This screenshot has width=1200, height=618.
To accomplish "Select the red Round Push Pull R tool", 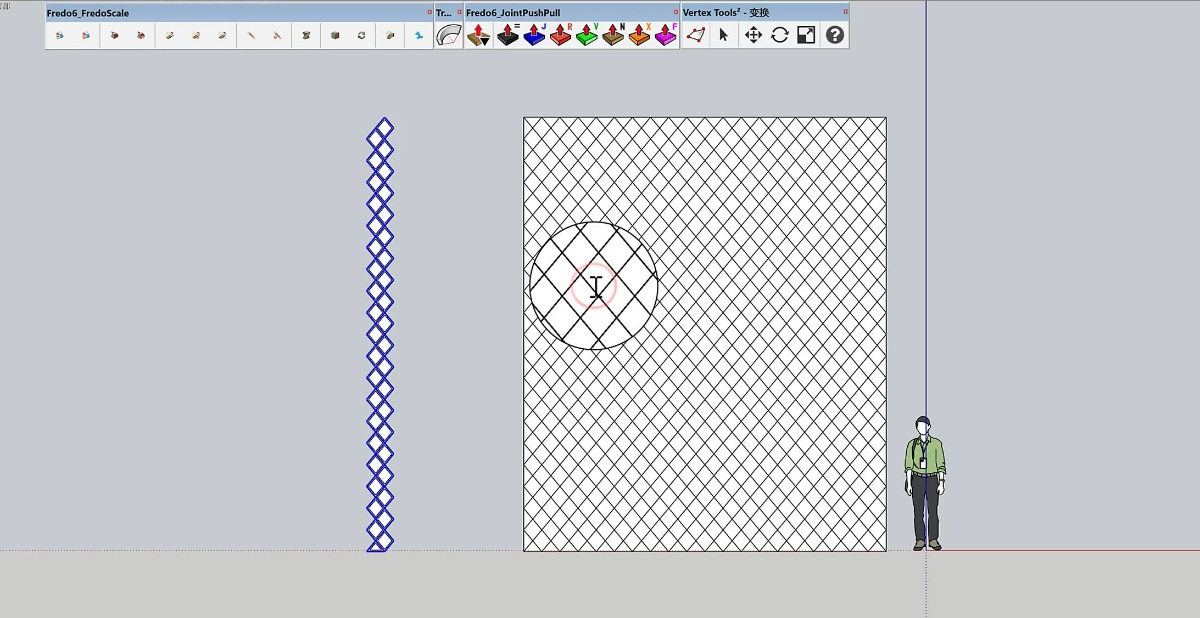I will [560, 36].
